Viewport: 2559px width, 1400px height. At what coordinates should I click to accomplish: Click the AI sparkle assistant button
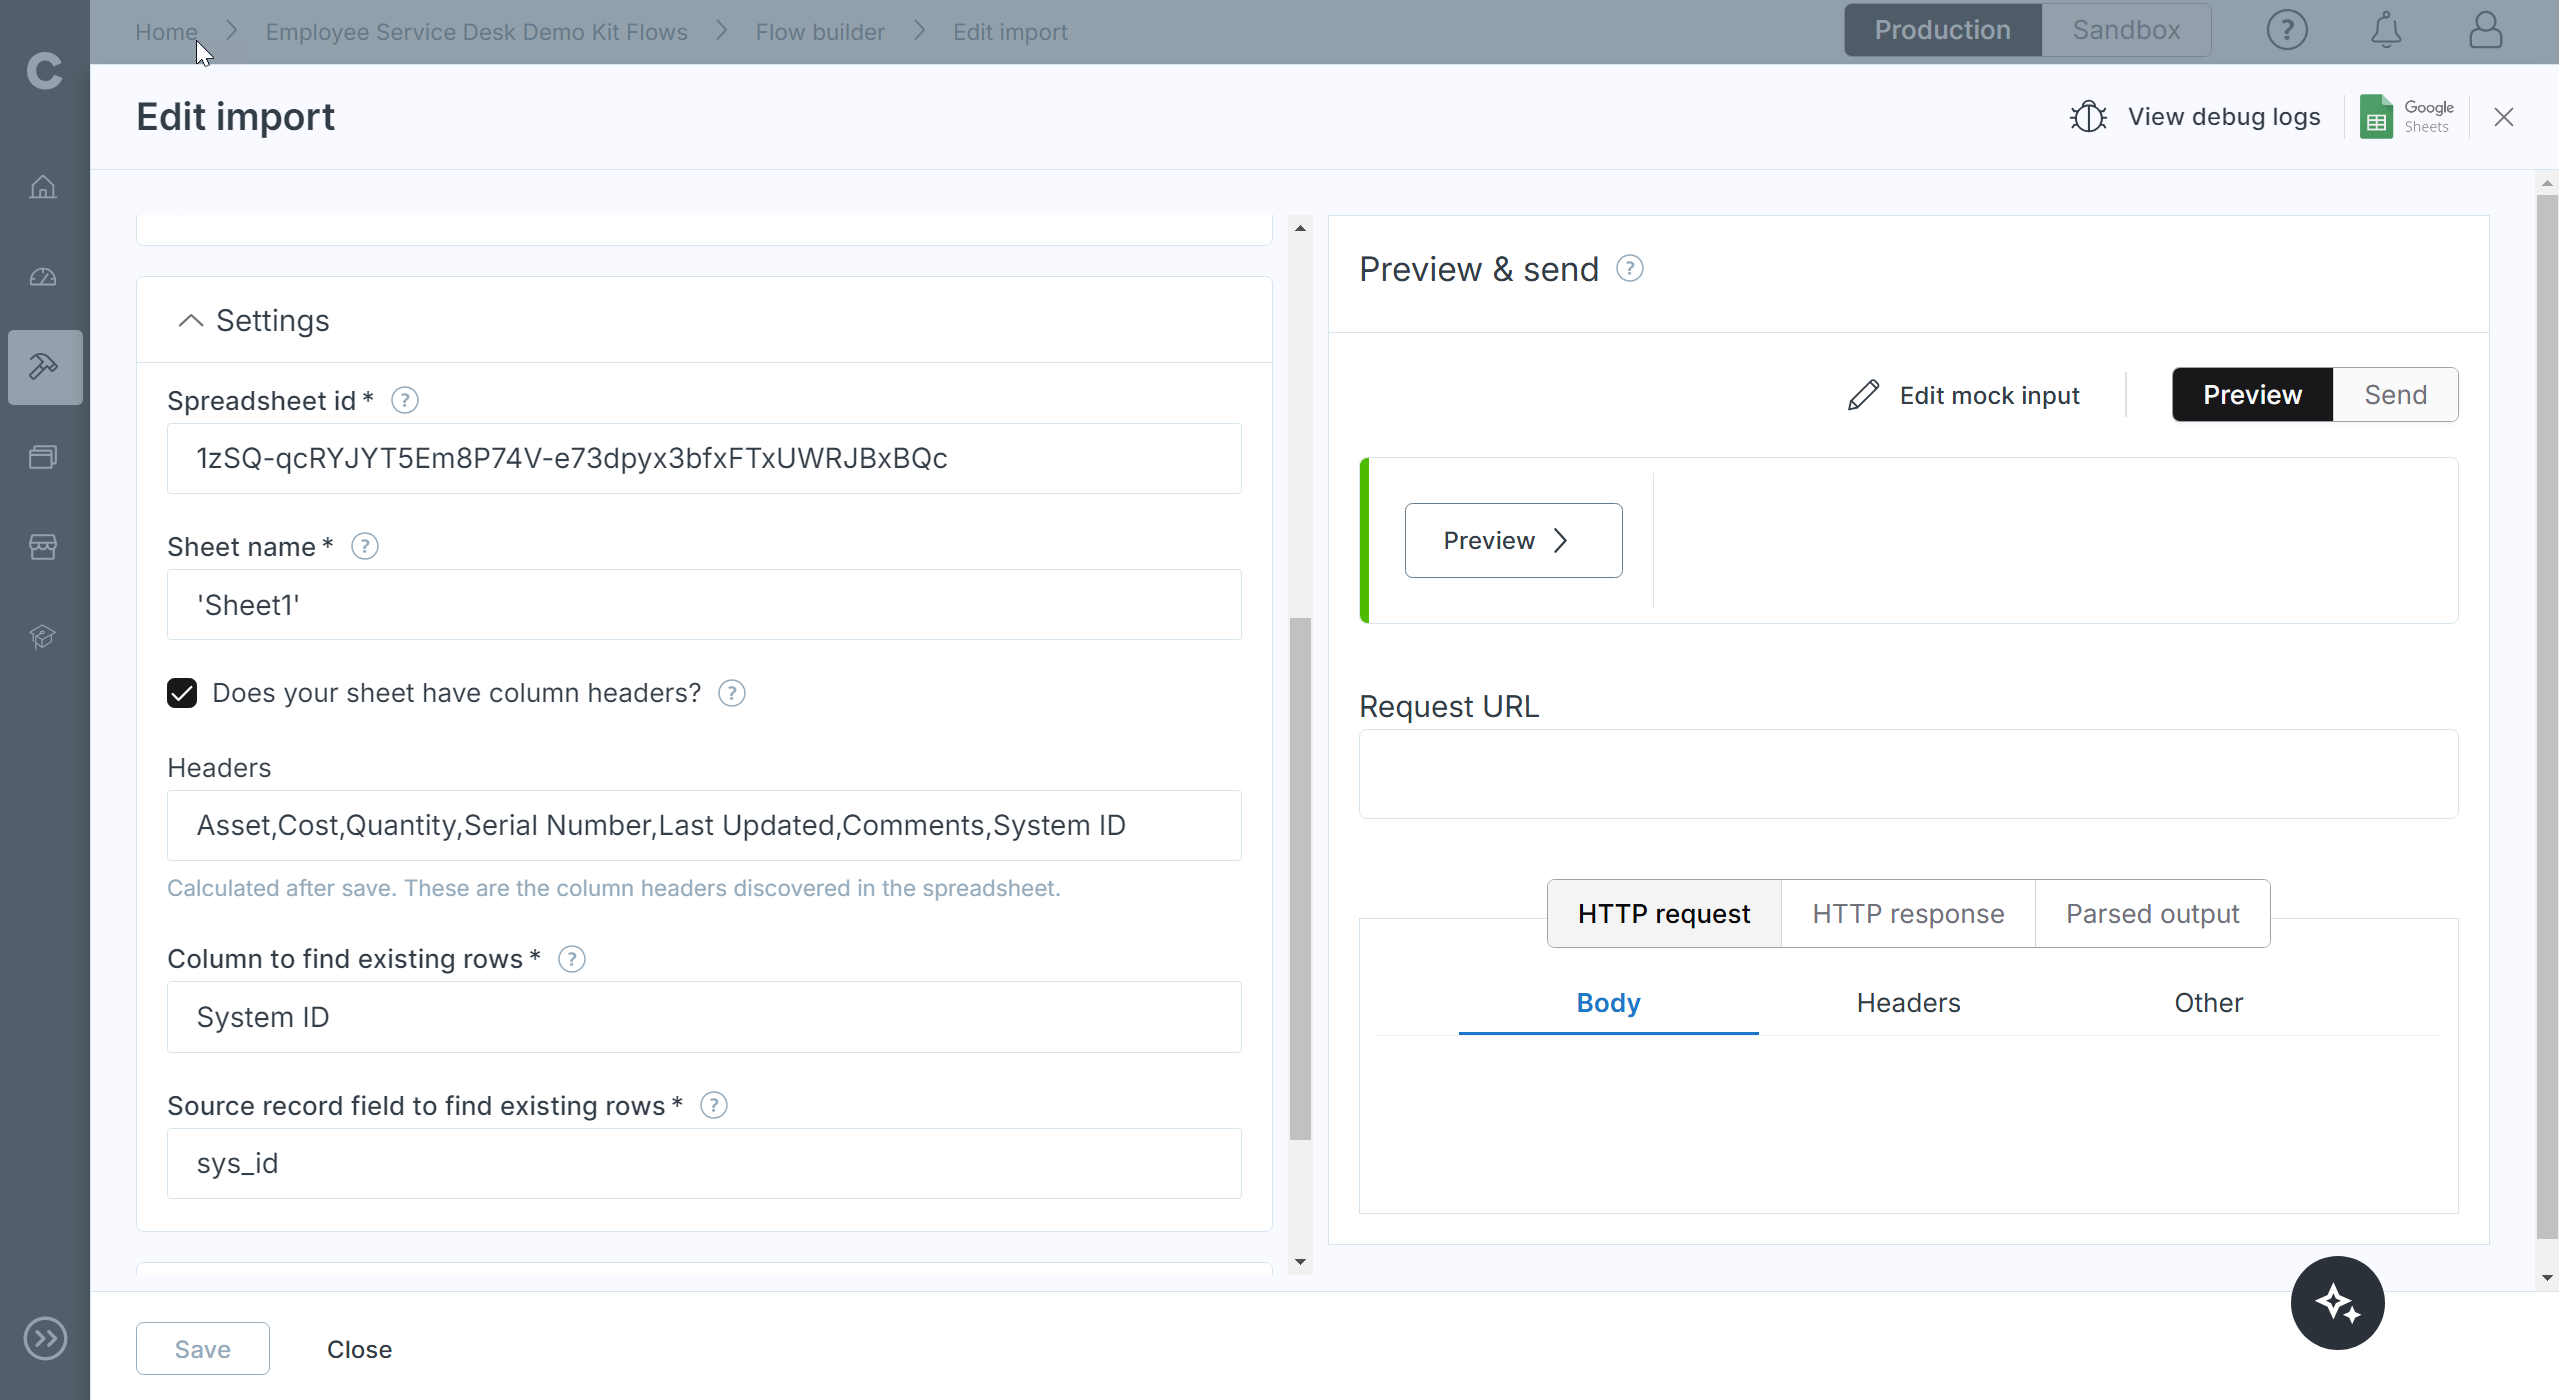tap(2337, 1303)
